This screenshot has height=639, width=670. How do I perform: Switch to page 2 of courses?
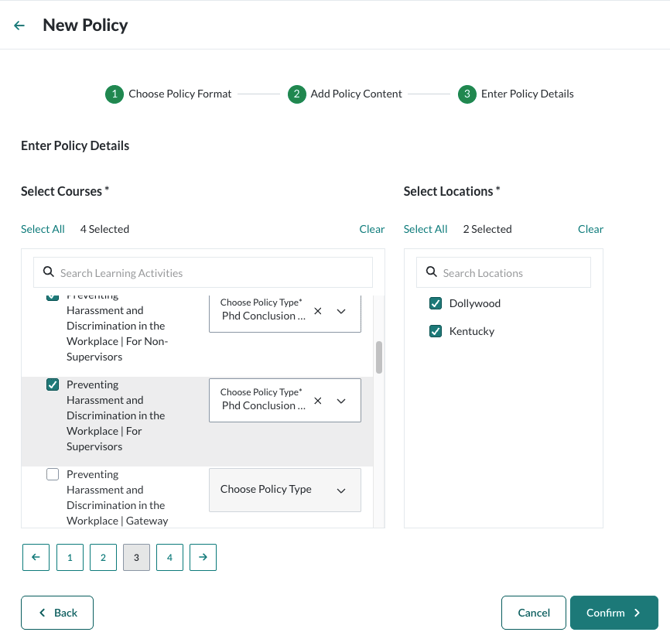(x=103, y=557)
